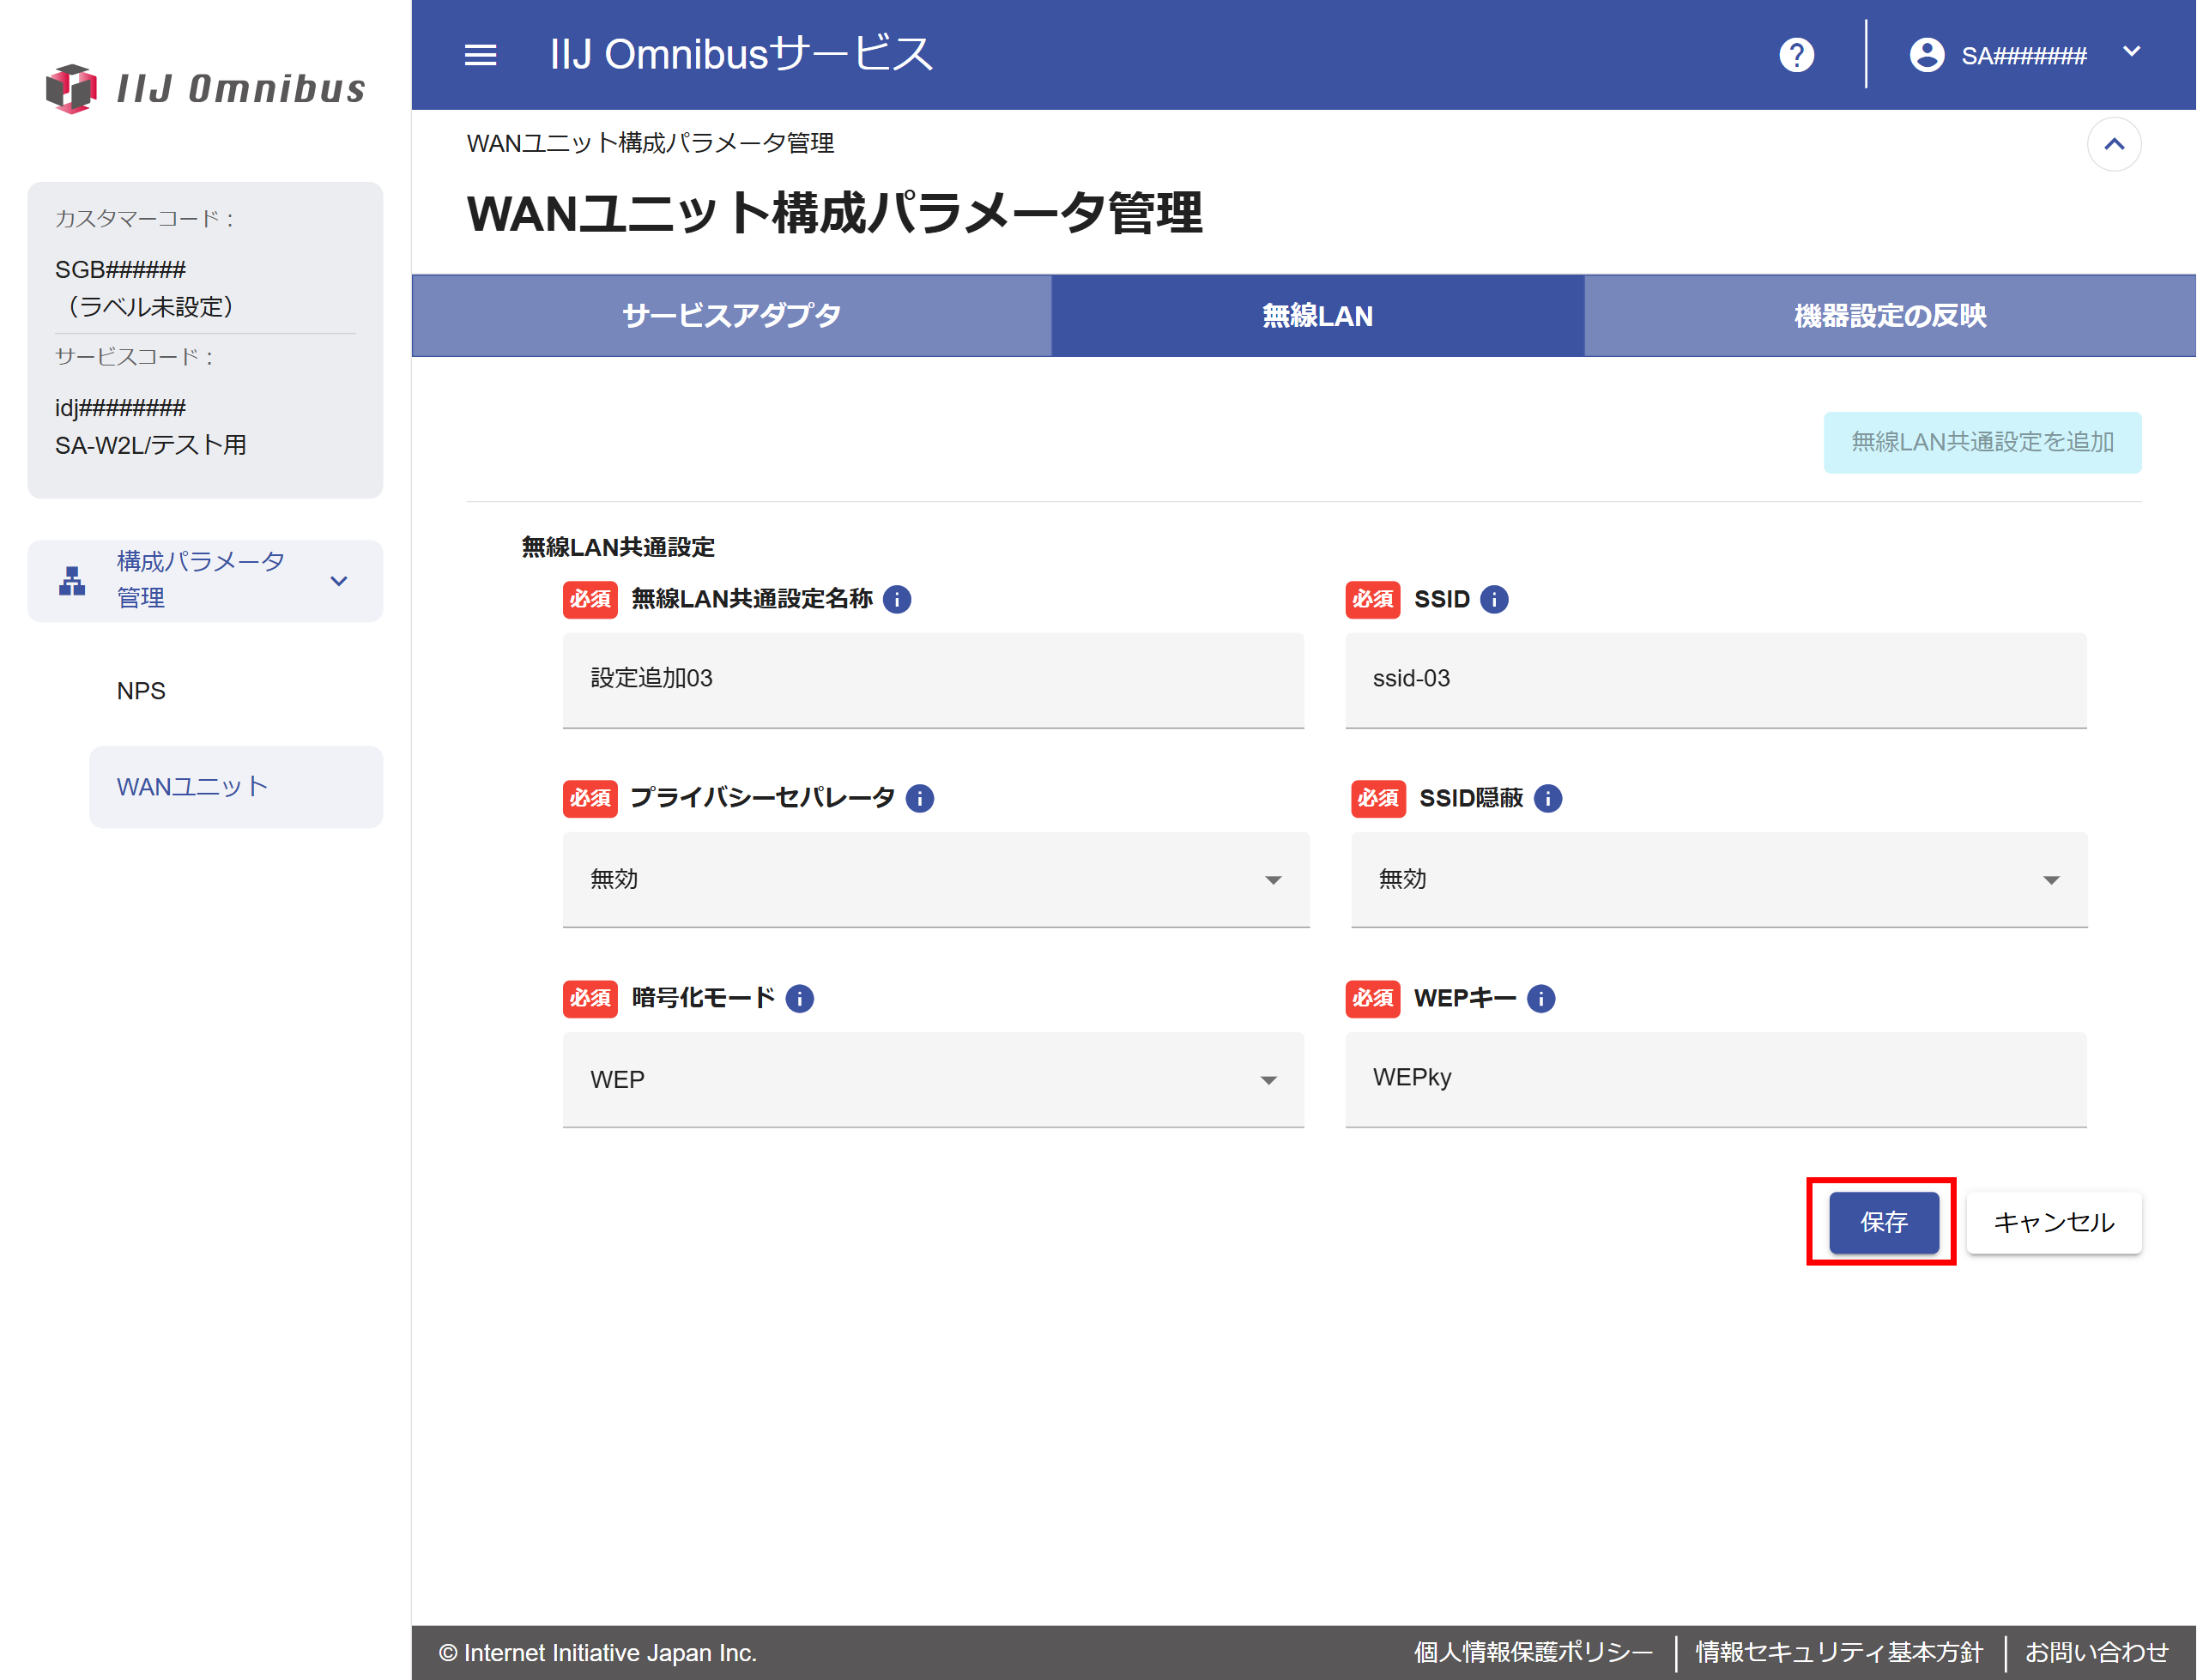Viewport: 2197px width, 1680px height.
Task: Click 構成パラメータ管理 sidebar label
Action: pos(200,579)
